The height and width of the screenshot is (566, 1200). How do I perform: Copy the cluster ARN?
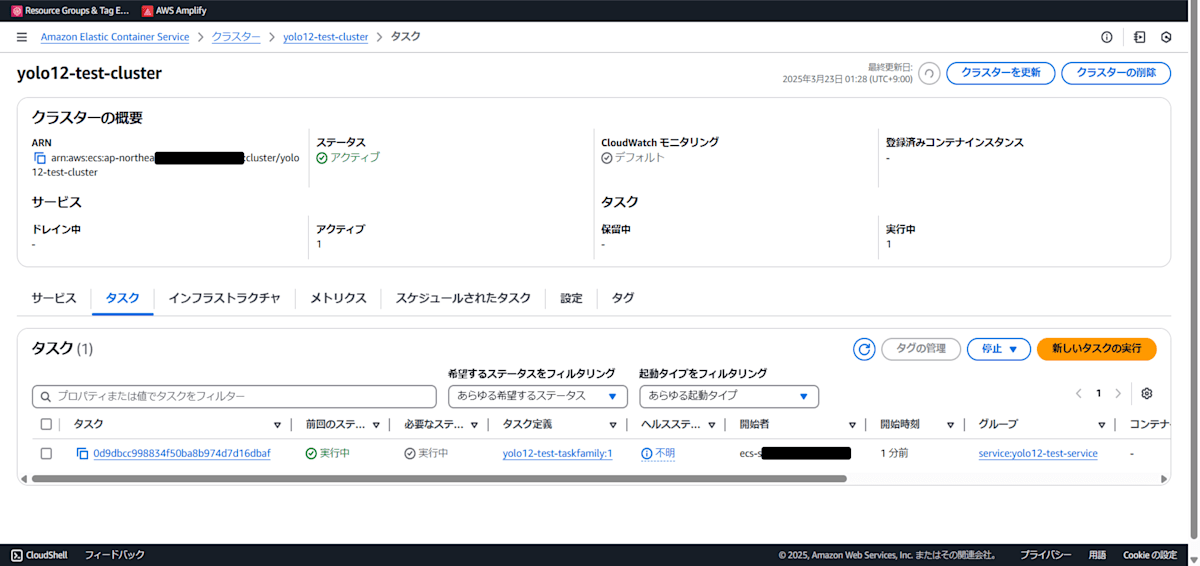(x=40, y=158)
